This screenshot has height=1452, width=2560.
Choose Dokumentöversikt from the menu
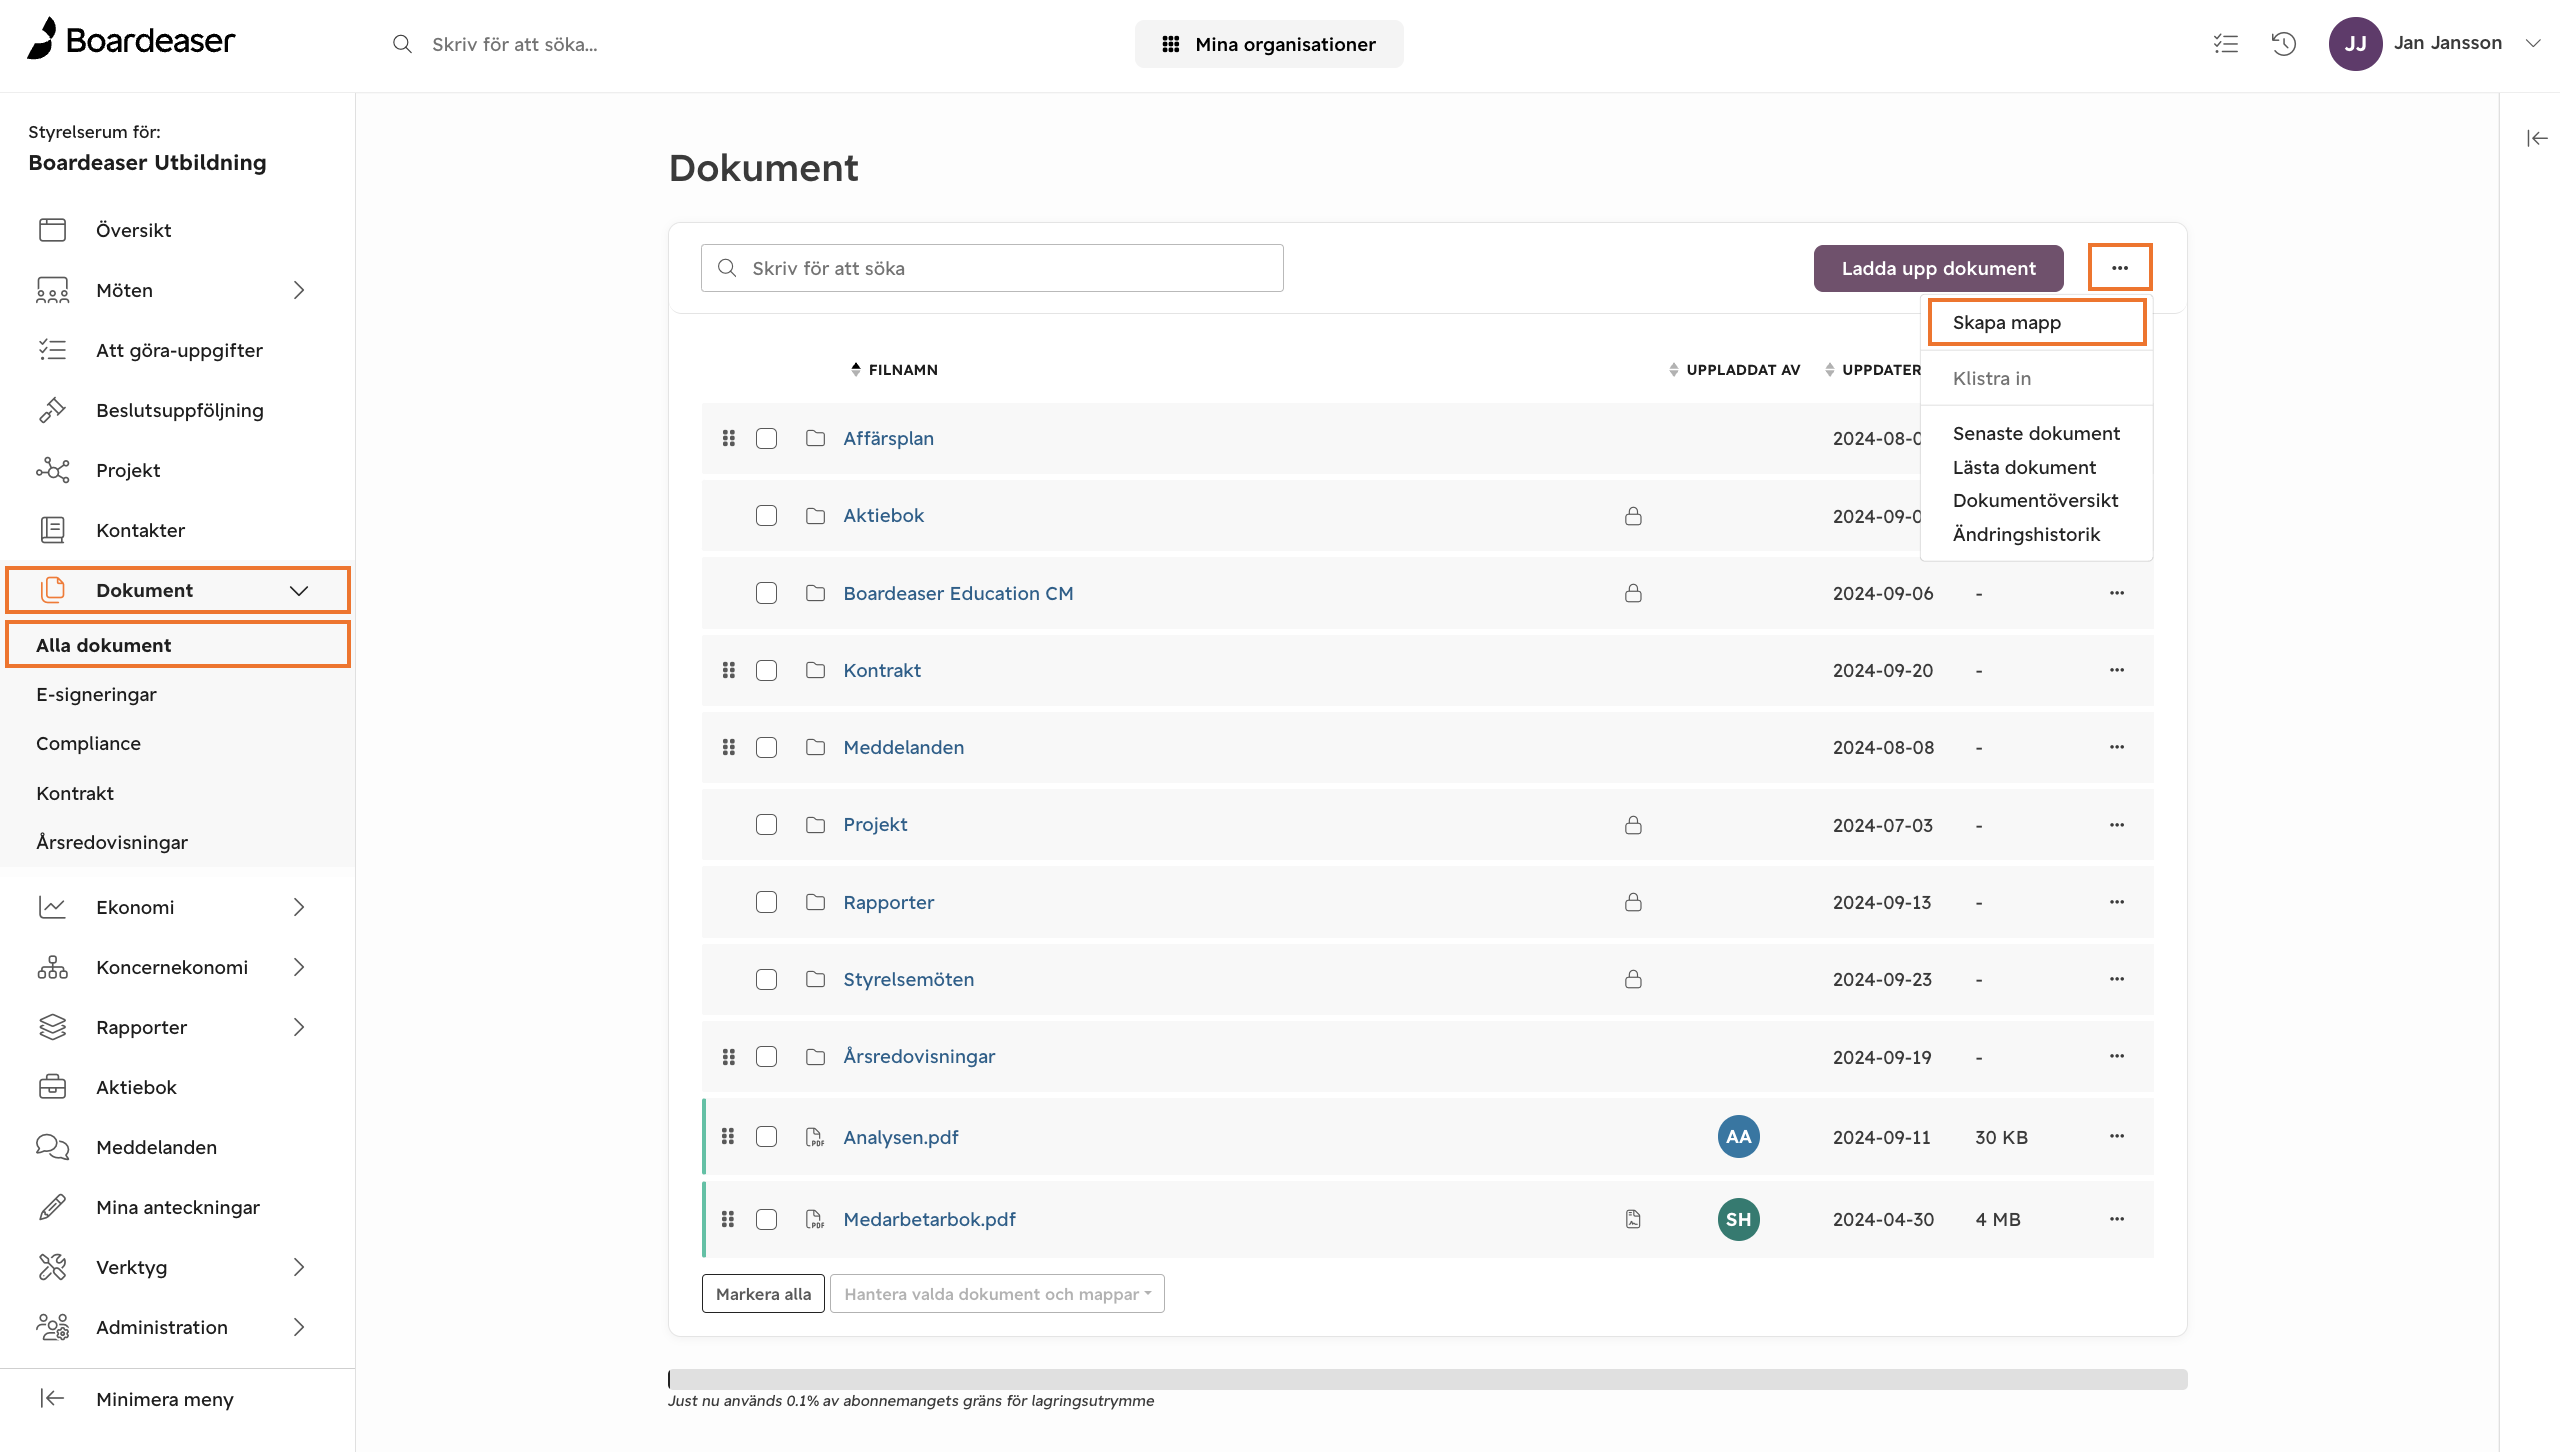coord(2035,500)
